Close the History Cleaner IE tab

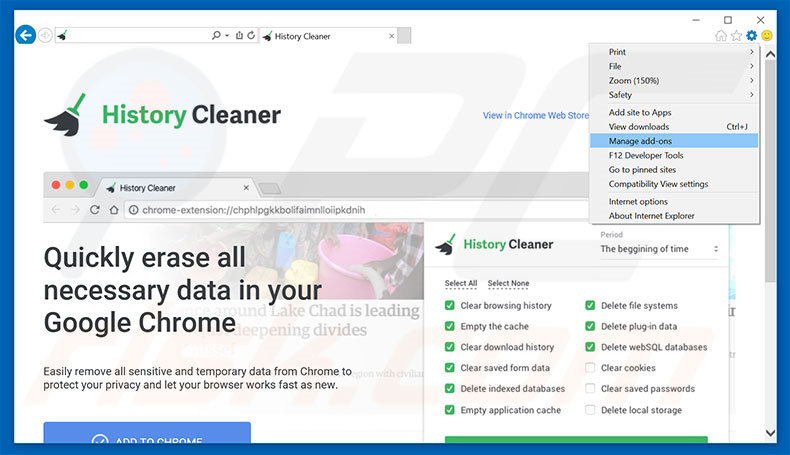pyautogui.click(x=391, y=36)
